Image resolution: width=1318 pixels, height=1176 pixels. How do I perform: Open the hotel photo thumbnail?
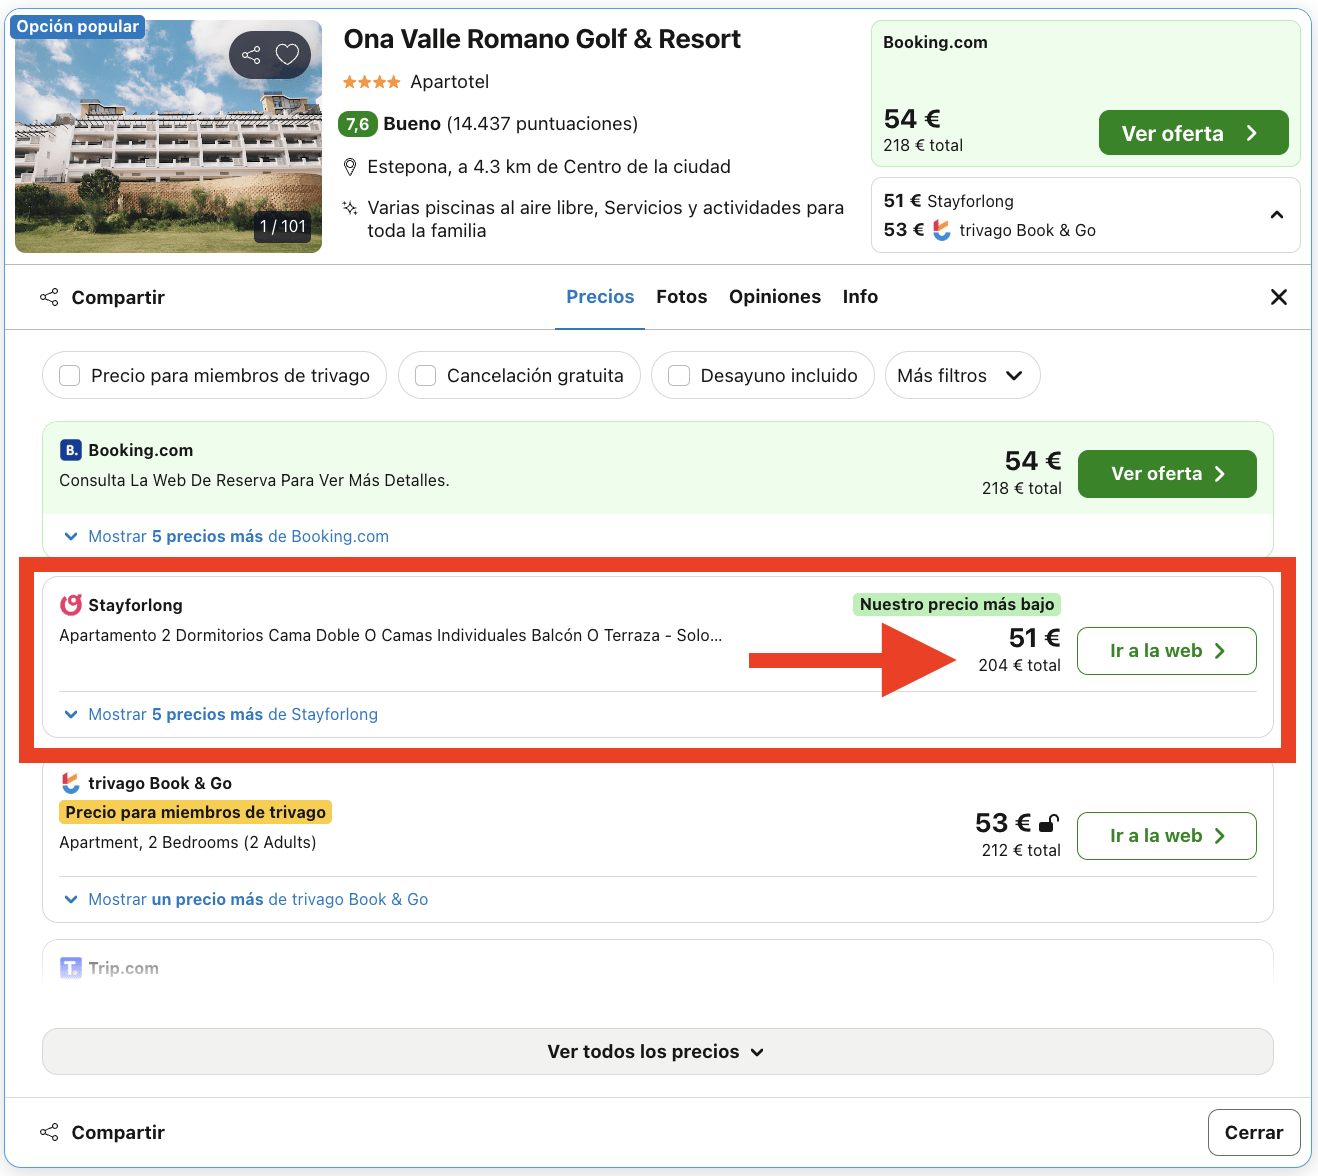click(168, 136)
